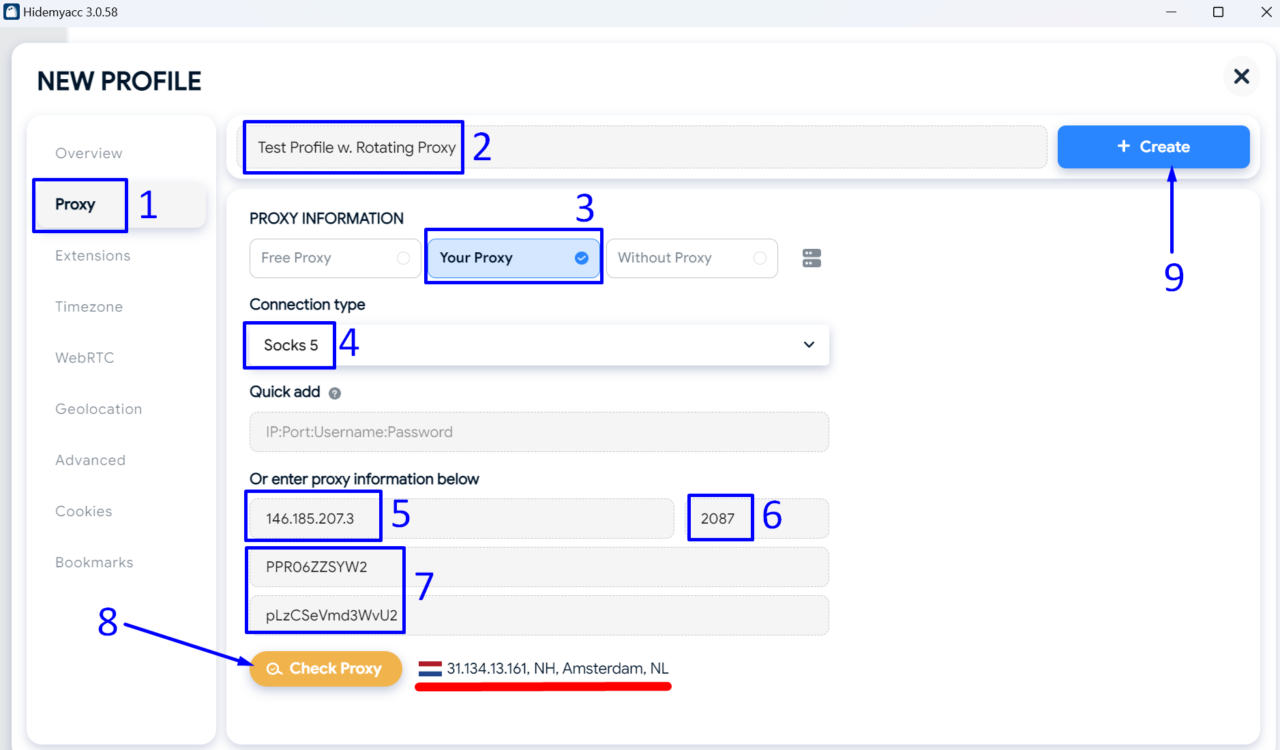1280x750 pixels.
Task: Switch to the Extensions section
Action: click(x=92, y=255)
